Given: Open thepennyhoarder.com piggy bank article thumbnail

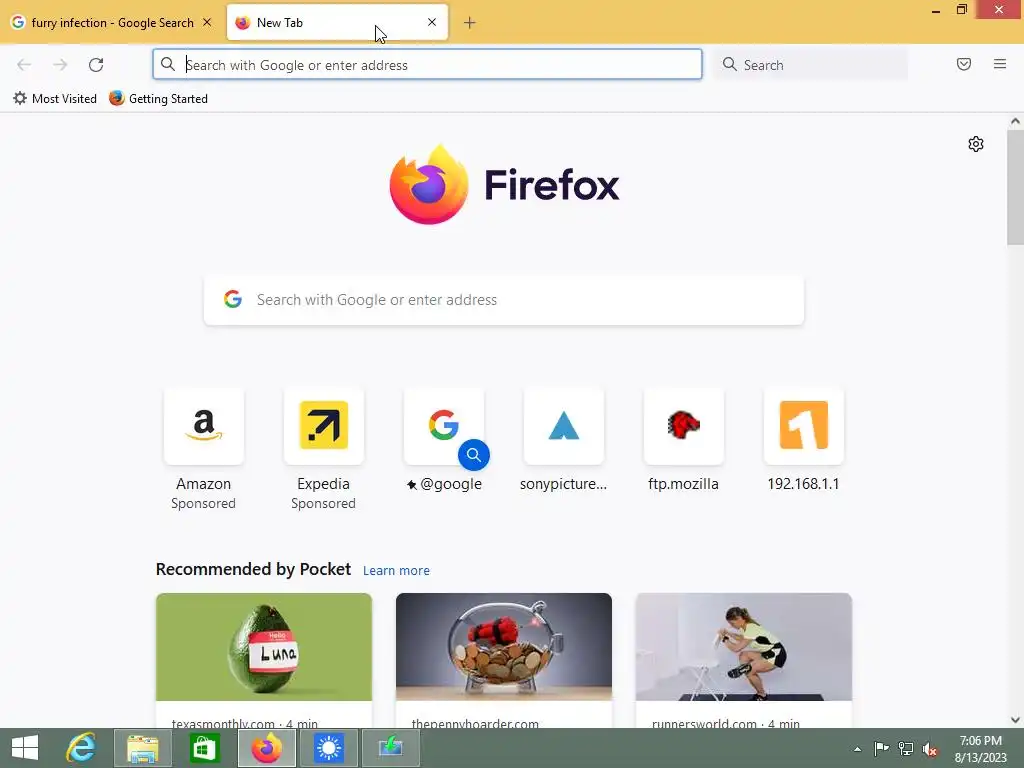Looking at the screenshot, I should click(x=504, y=647).
